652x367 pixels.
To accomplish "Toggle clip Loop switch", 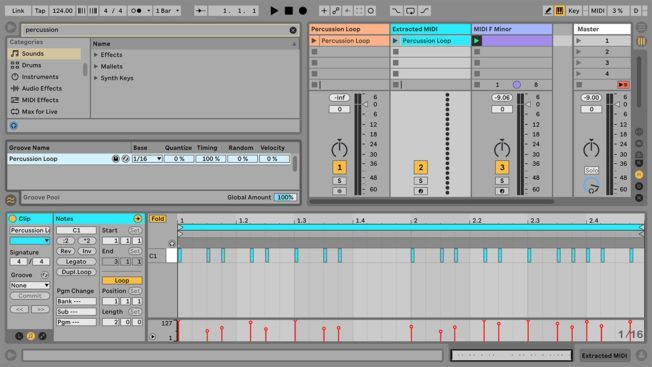I will point(122,281).
